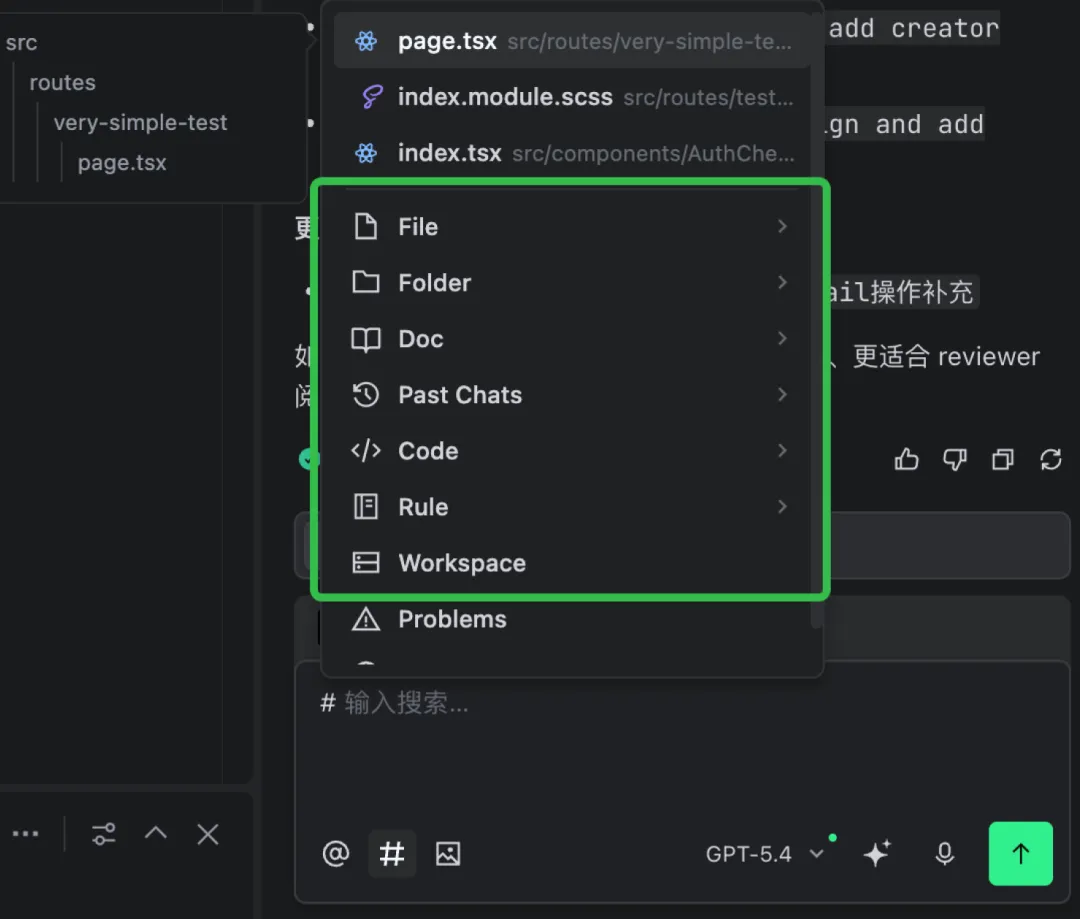Attach an image to the chat
1080x919 pixels.
click(x=448, y=854)
